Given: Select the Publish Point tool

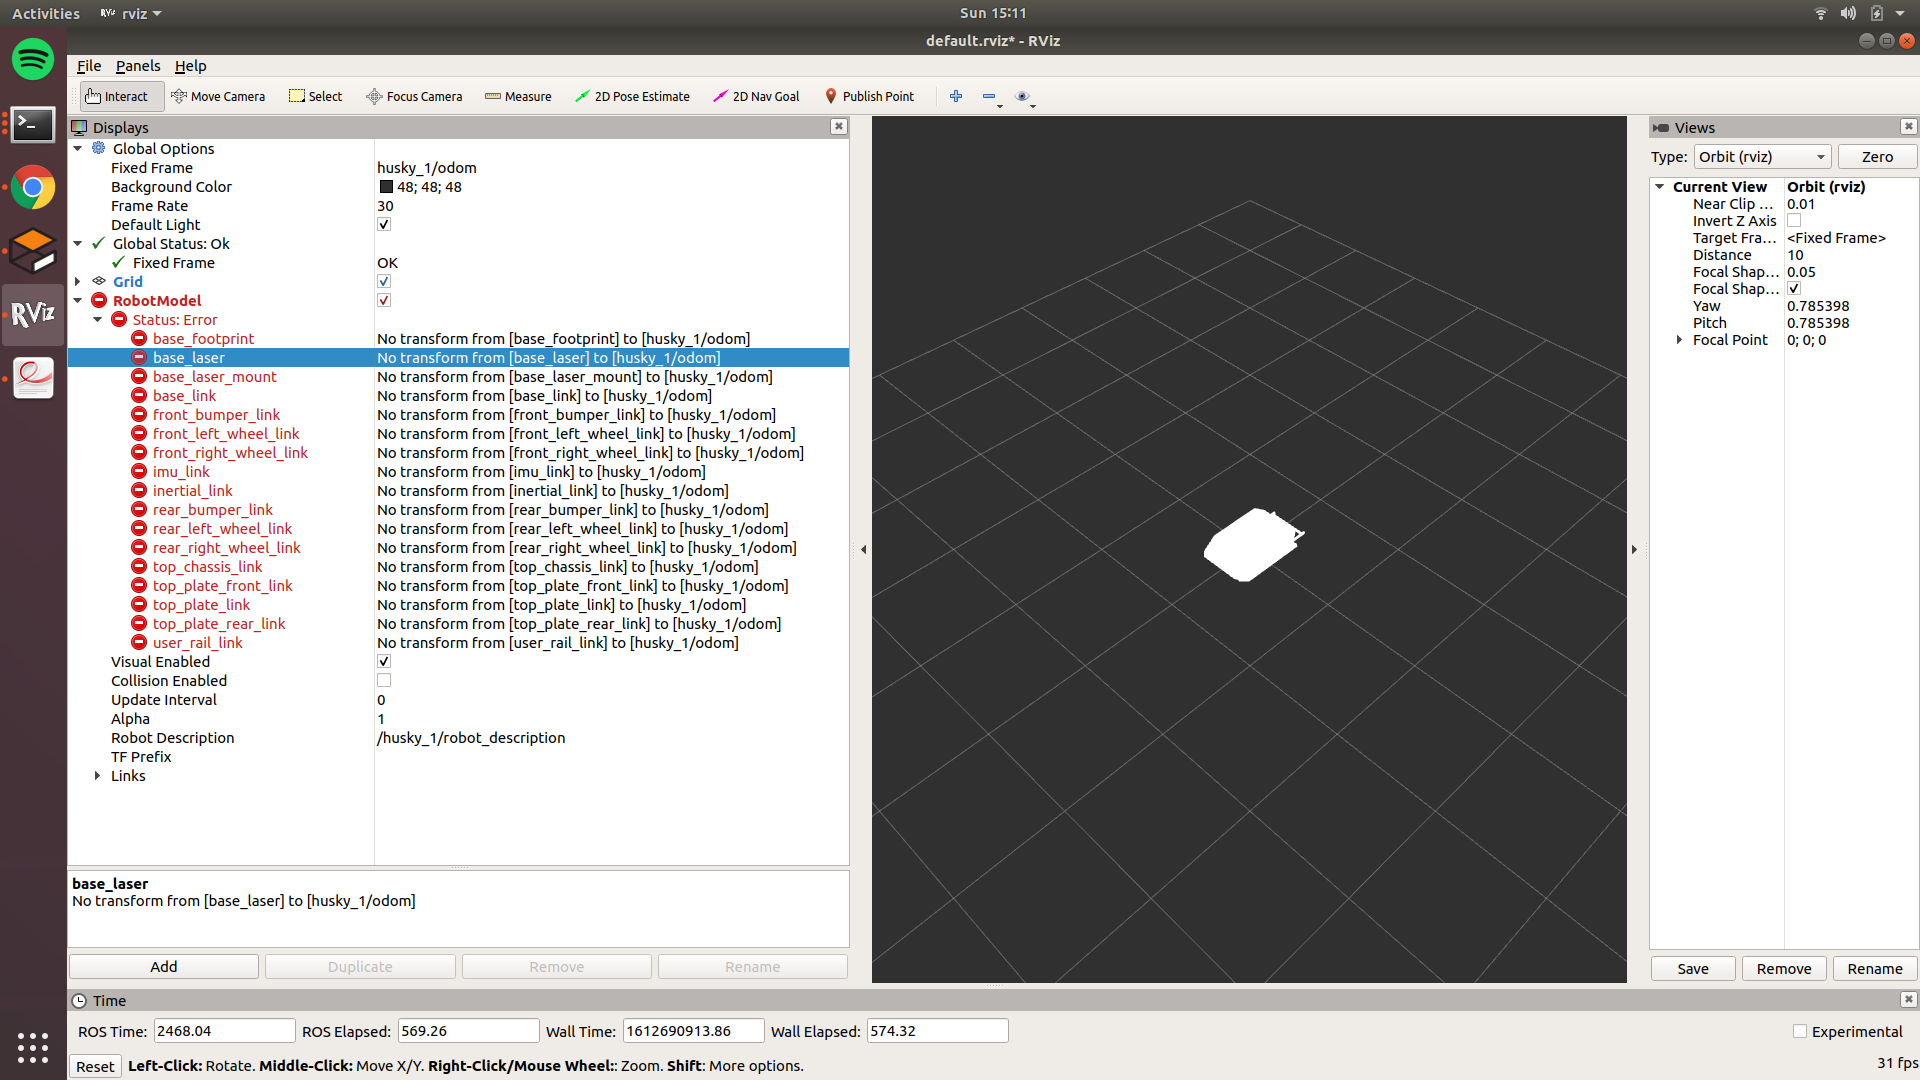Looking at the screenshot, I should (x=869, y=96).
